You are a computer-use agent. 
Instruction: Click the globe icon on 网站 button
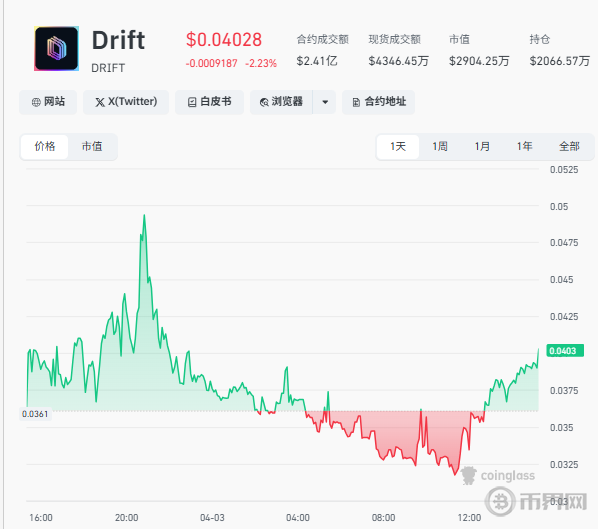[36, 102]
